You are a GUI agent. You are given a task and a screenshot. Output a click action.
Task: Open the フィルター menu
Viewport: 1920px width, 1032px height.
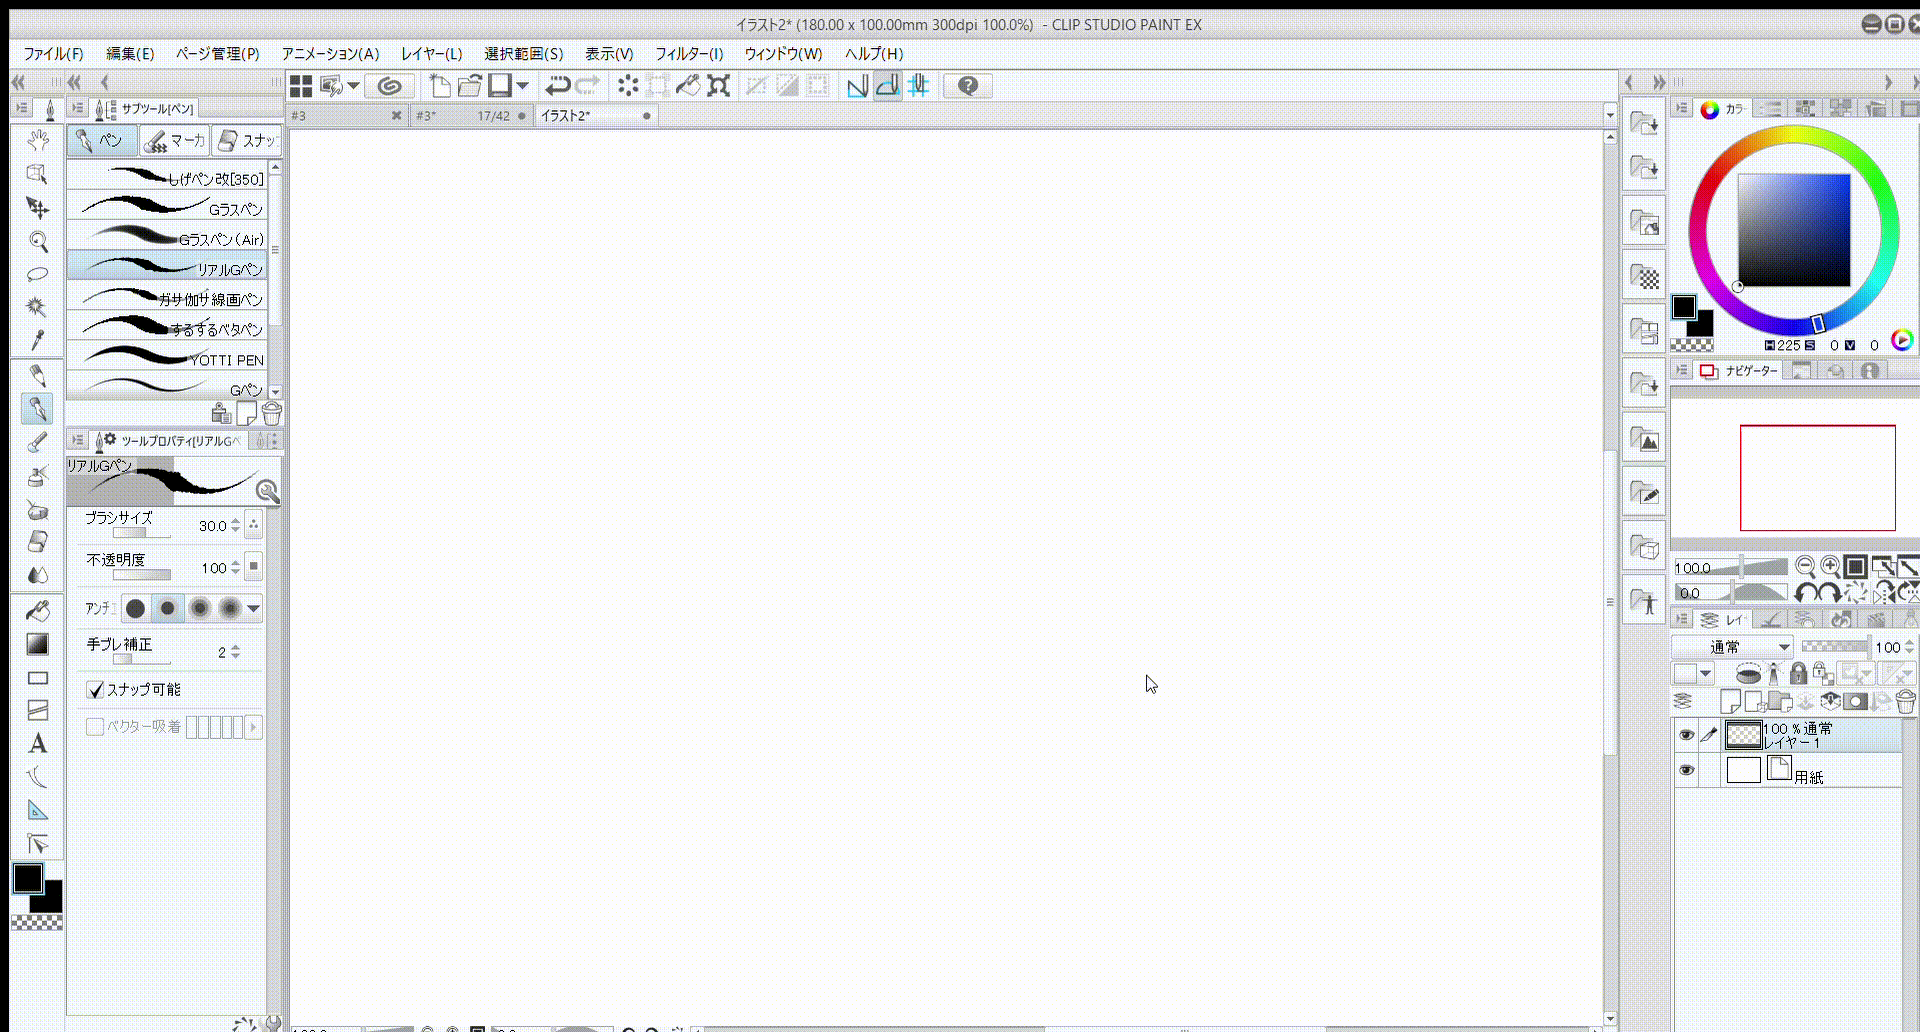click(x=688, y=54)
